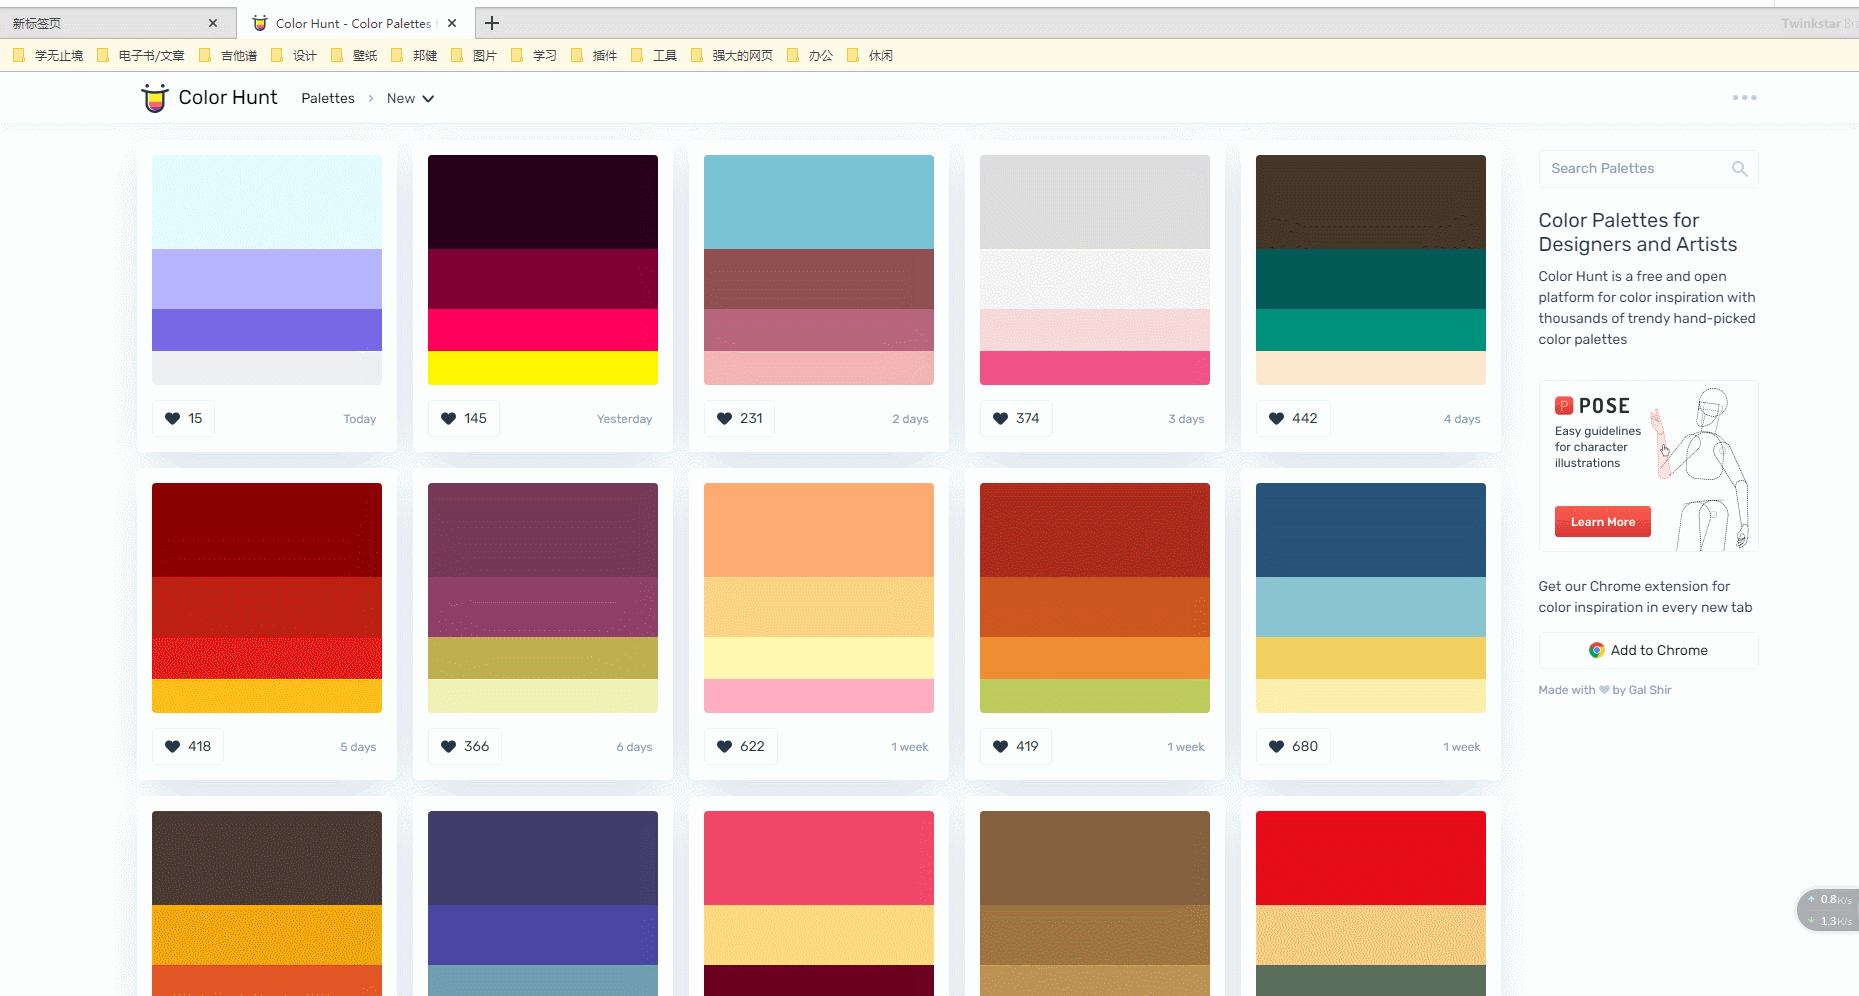This screenshot has height=996, width=1859.
Task: Open the Gal Shir credit link
Action: click(x=1650, y=690)
